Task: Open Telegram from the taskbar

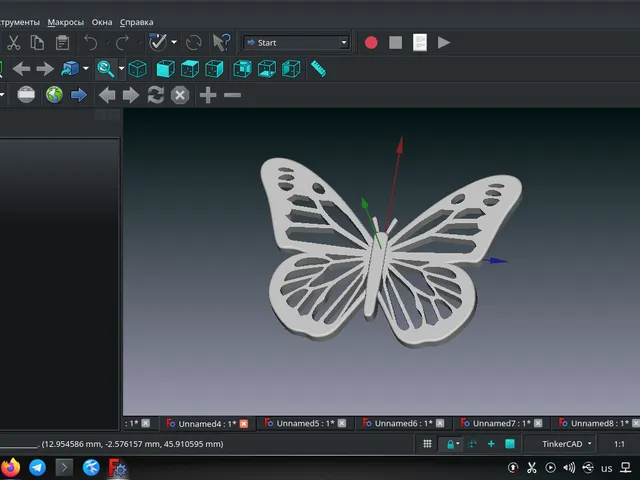Action: (x=38, y=467)
